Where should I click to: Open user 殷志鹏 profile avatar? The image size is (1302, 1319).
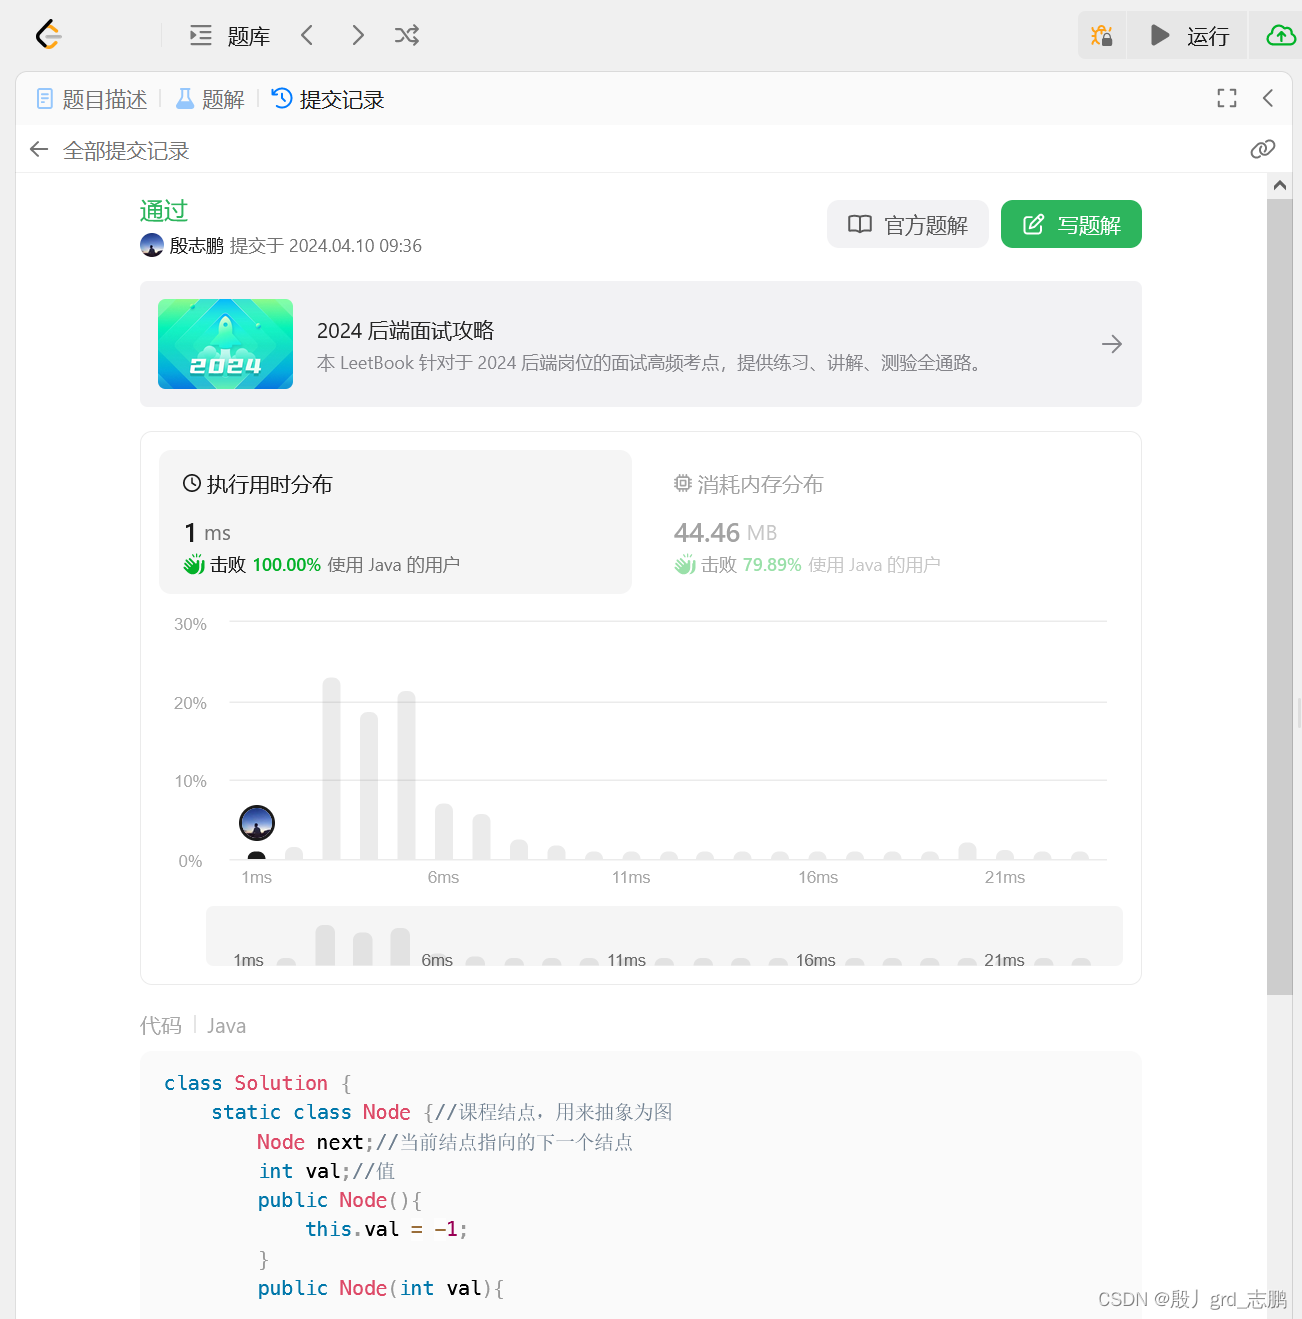click(x=152, y=245)
